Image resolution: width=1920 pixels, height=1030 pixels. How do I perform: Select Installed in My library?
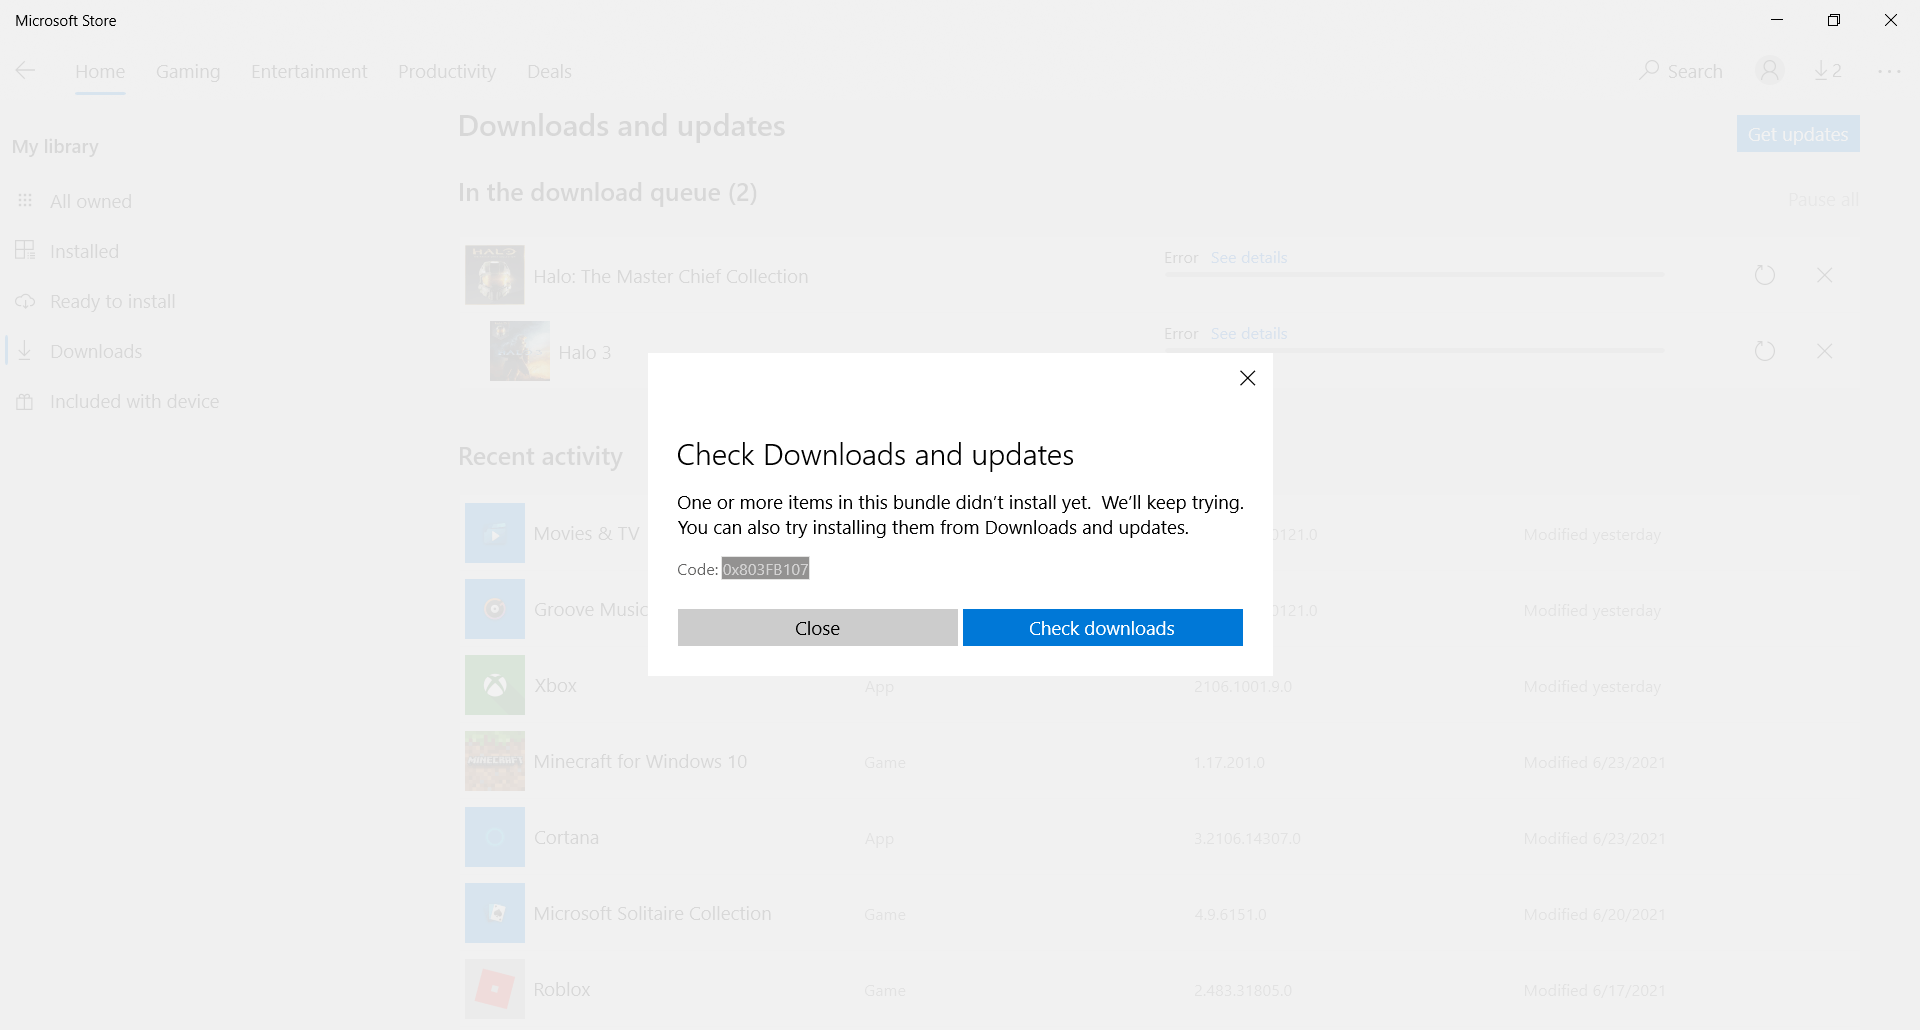[x=84, y=251]
